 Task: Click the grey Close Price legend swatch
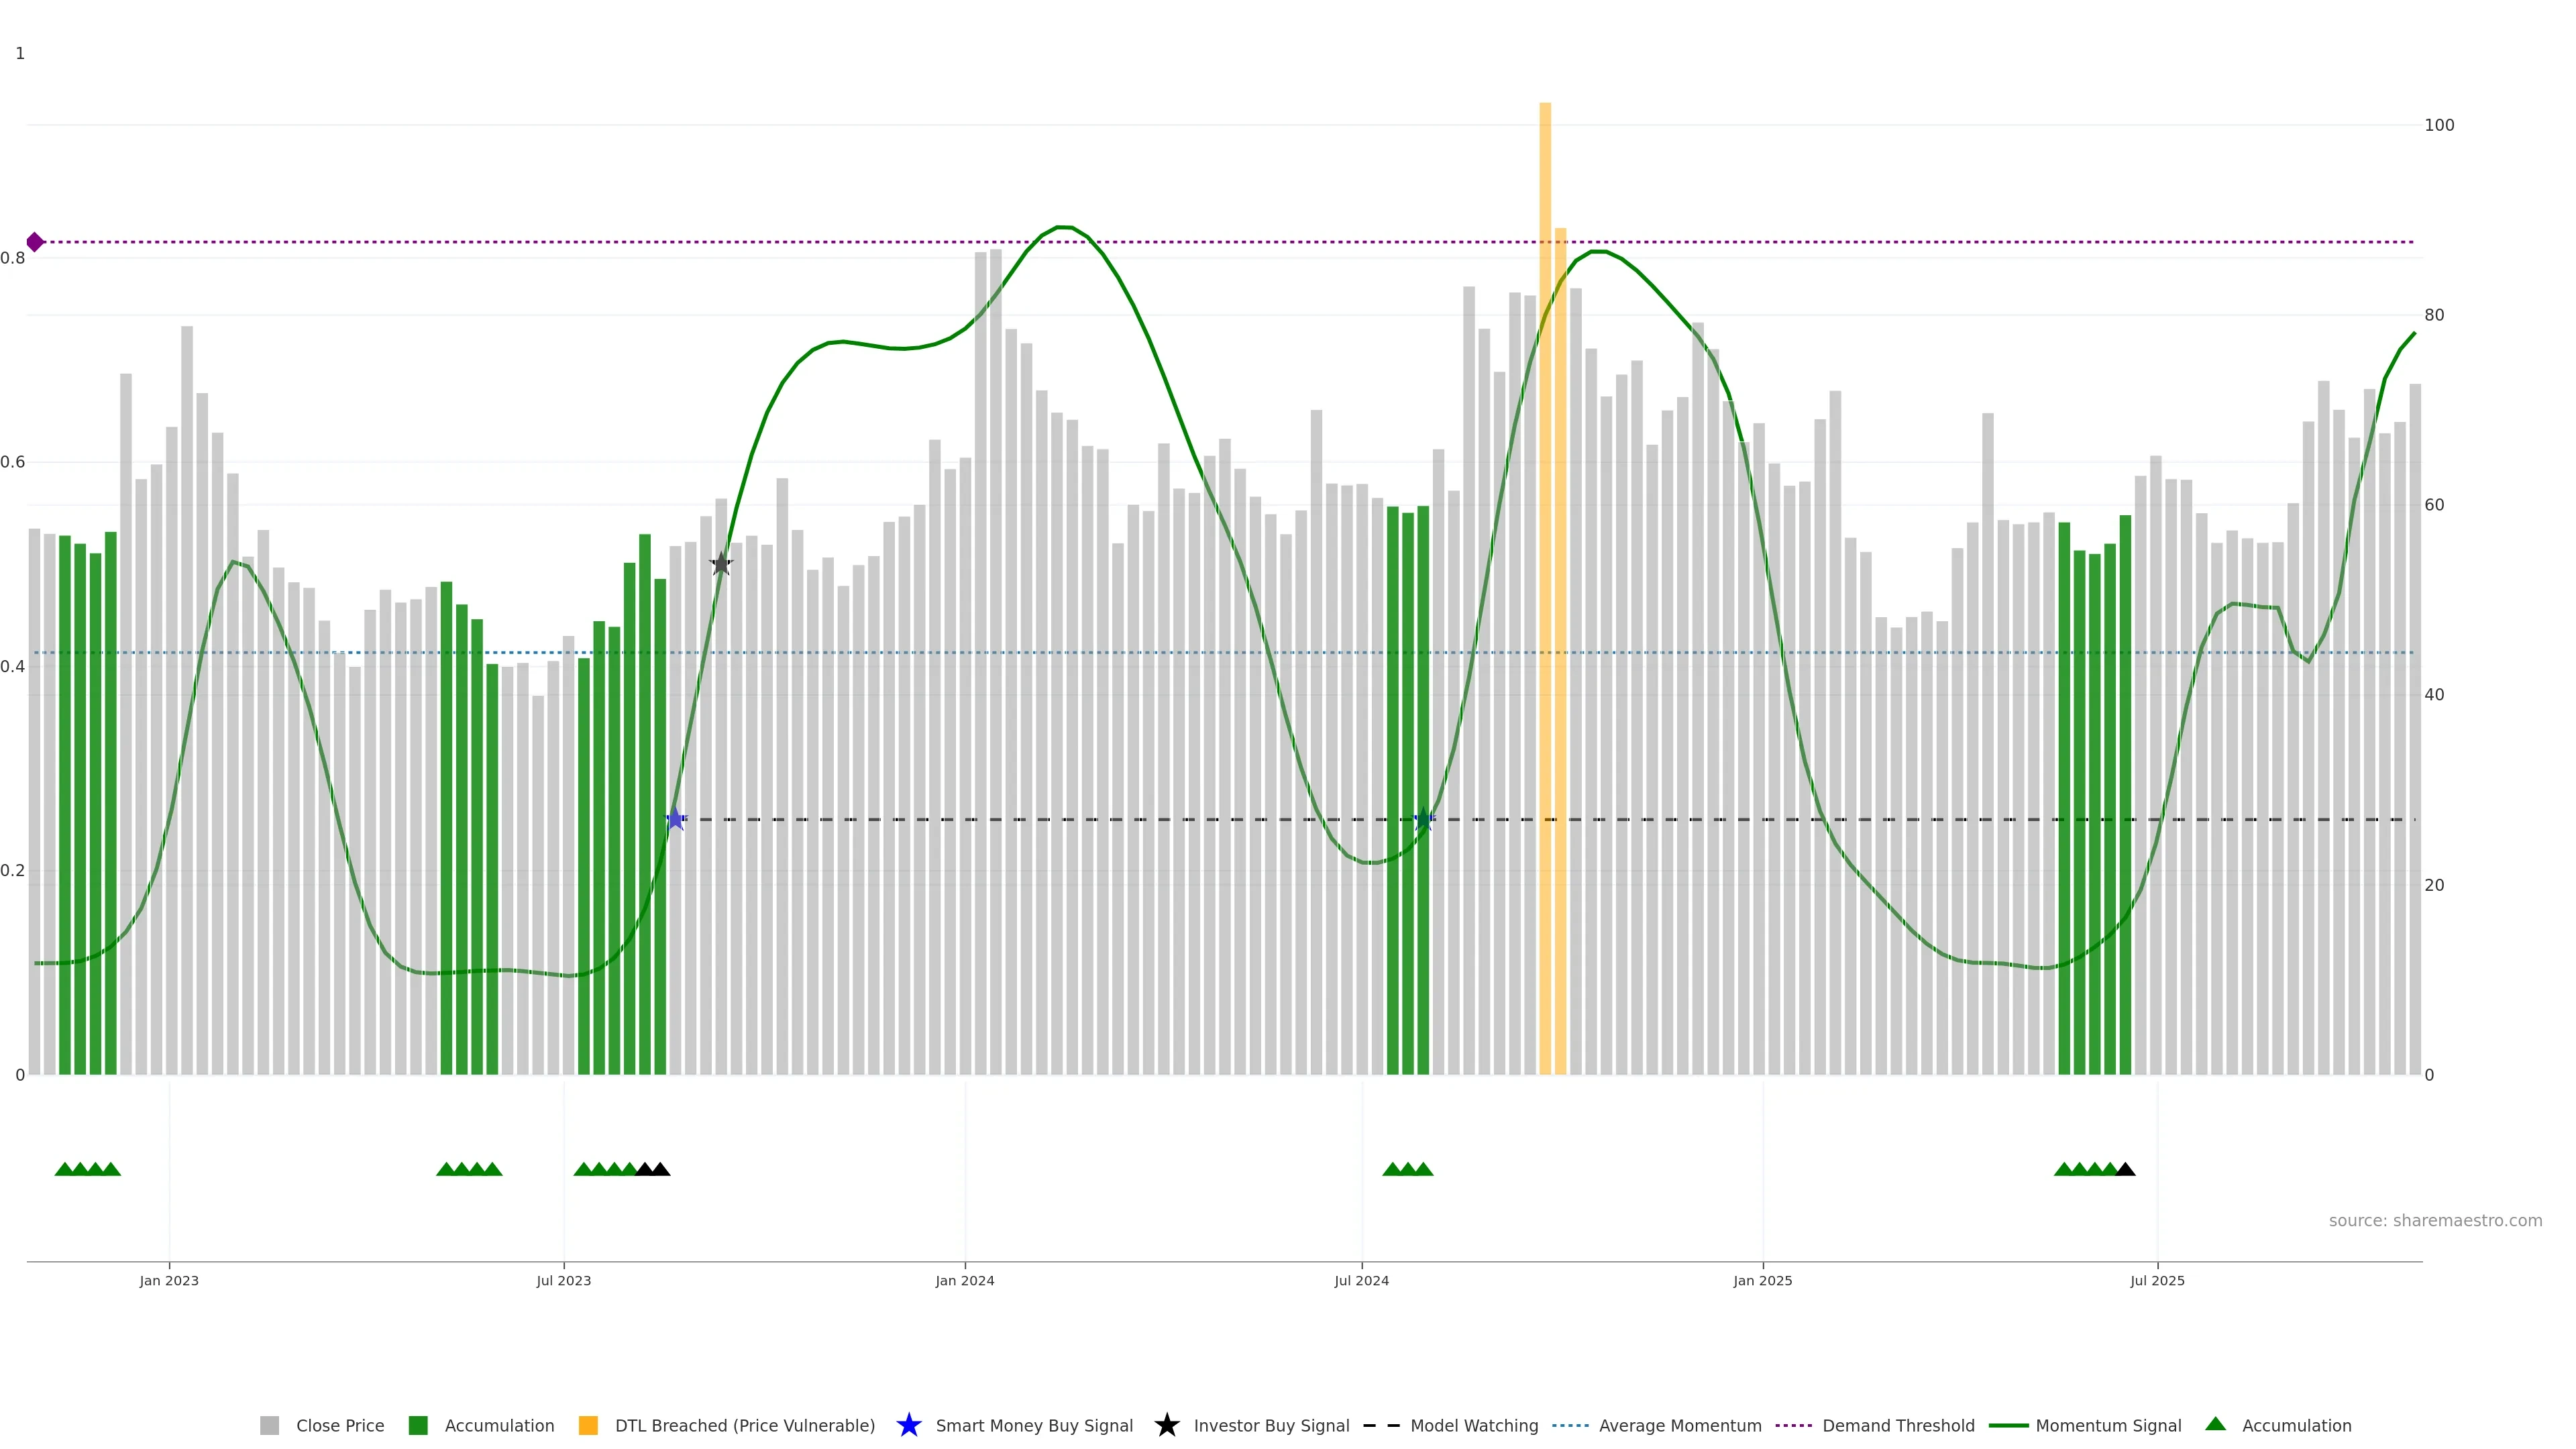tap(269, 1426)
